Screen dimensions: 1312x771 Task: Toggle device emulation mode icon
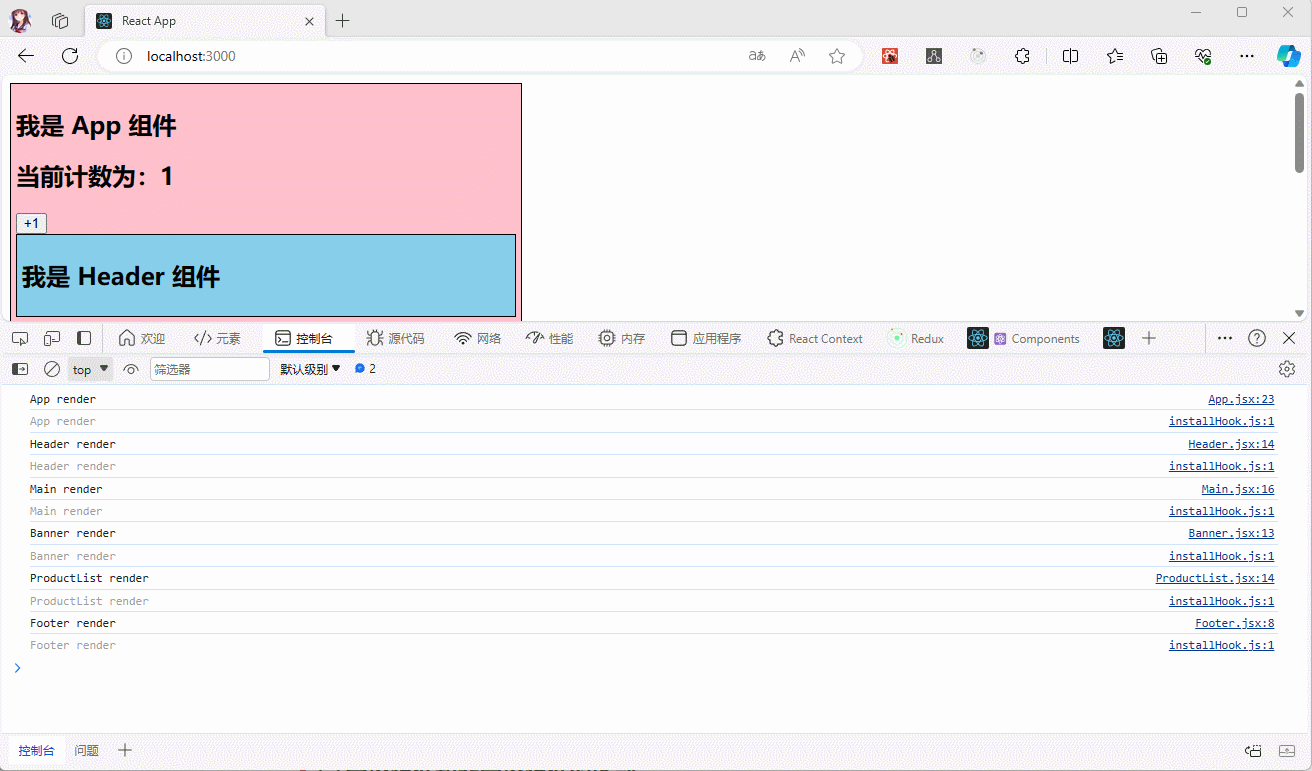click(52, 339)
